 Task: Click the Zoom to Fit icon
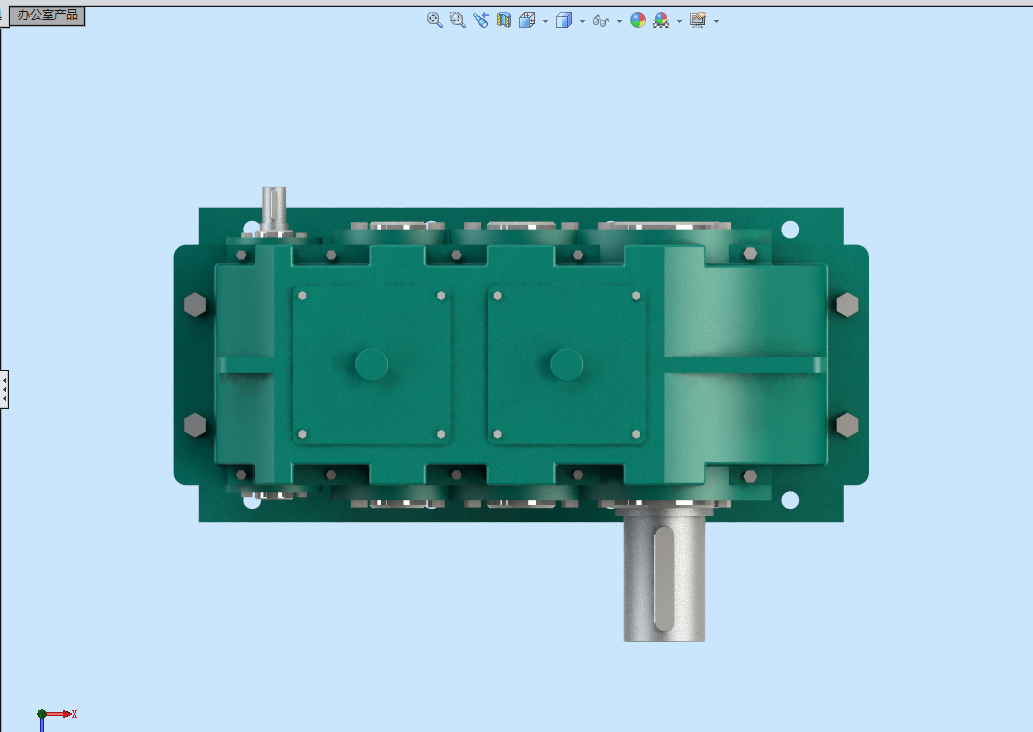434,20
